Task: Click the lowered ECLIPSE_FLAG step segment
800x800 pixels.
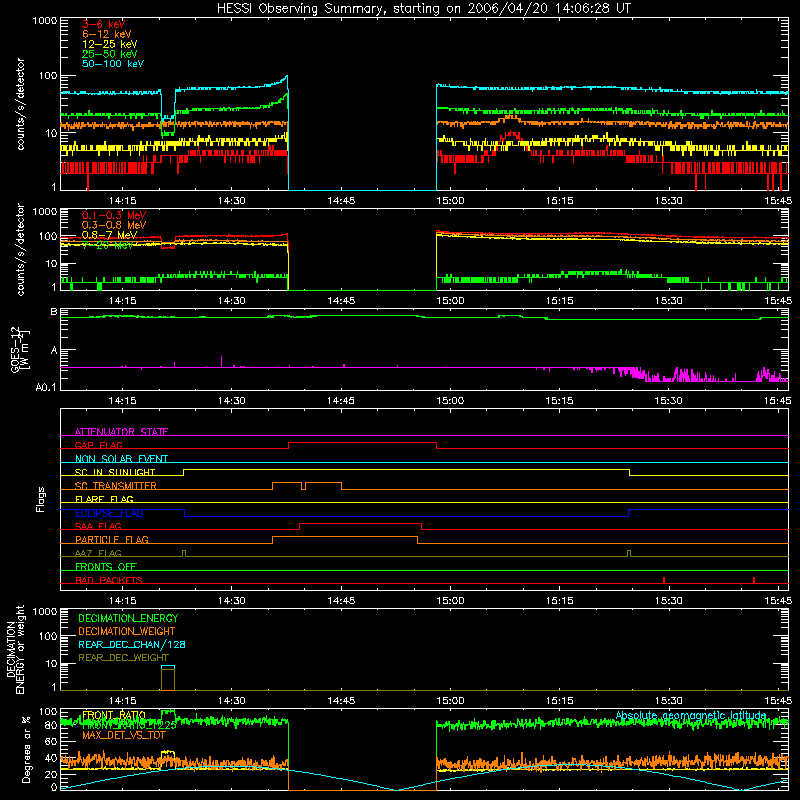Action: [406, 516]
